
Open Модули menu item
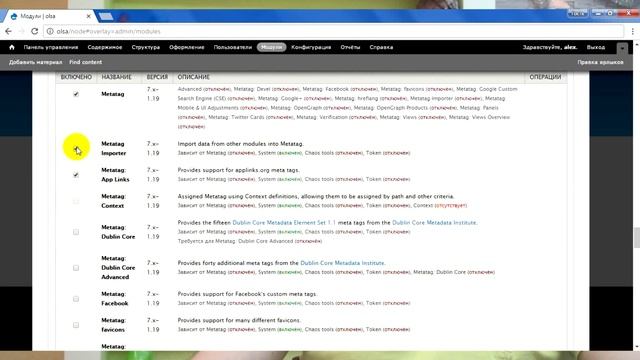(x=271, y=47)
